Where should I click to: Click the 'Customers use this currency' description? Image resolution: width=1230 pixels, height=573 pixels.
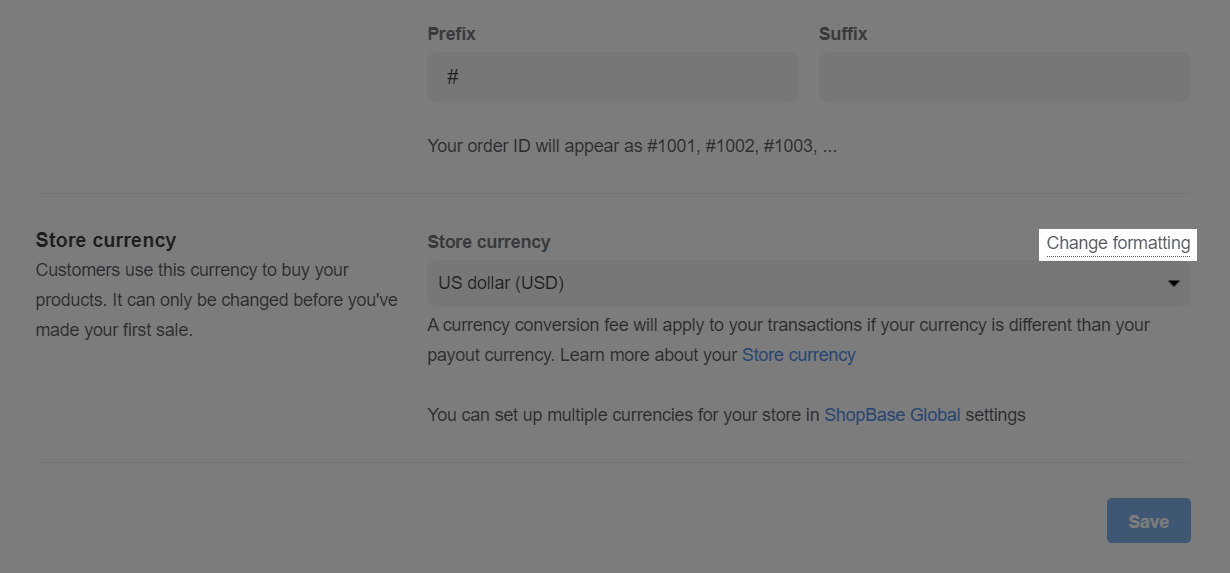(192, 270)
